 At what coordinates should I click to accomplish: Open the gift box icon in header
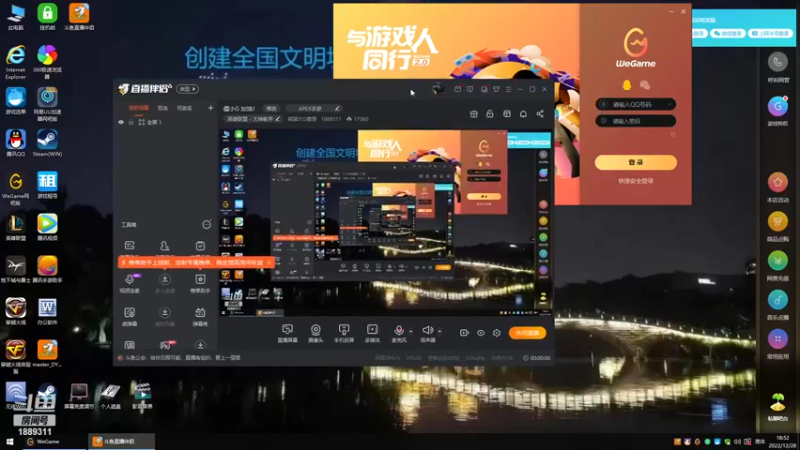pos(473,114)
